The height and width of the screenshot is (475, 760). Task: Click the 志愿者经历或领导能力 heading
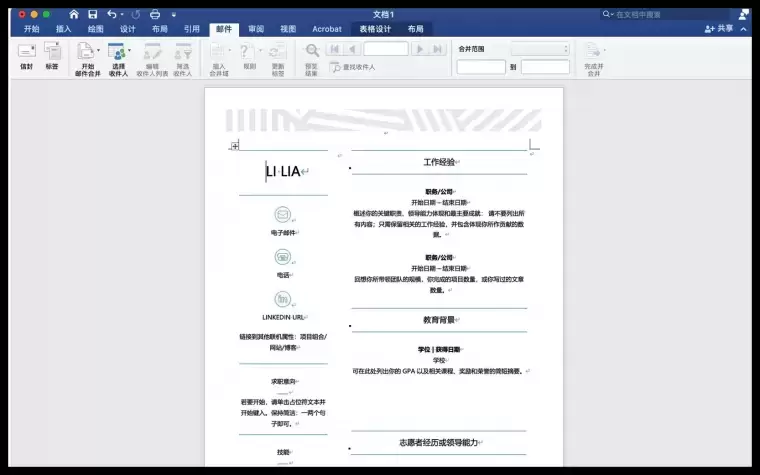(439, 443)
